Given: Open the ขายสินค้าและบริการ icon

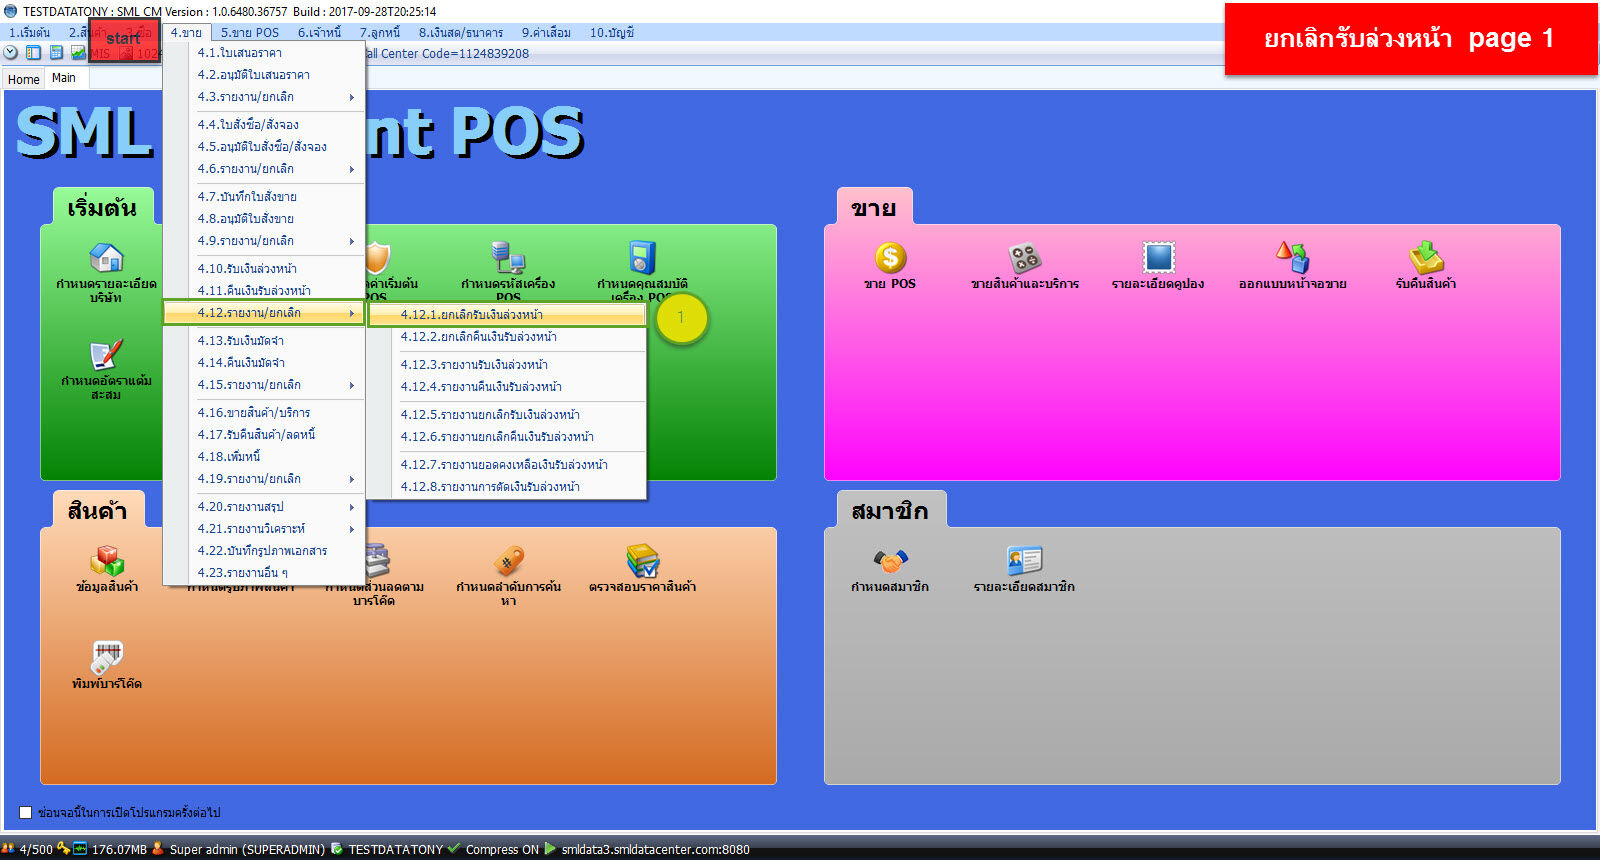Looking at the screenshot, I should coord(1024,258).
